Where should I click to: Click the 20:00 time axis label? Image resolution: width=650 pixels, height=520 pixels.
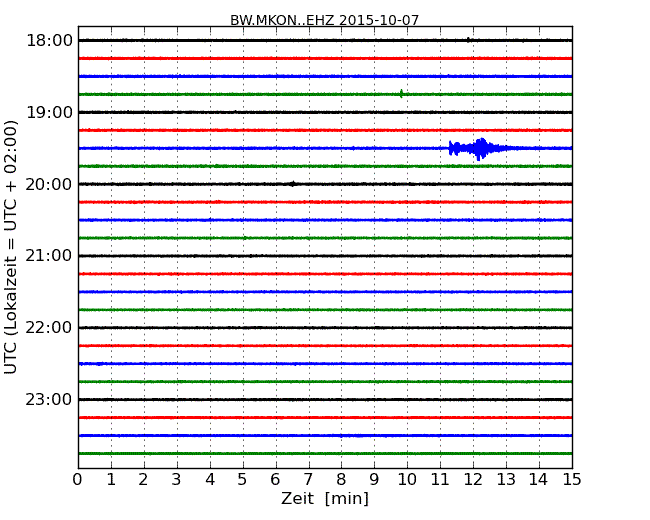(49, 184)
